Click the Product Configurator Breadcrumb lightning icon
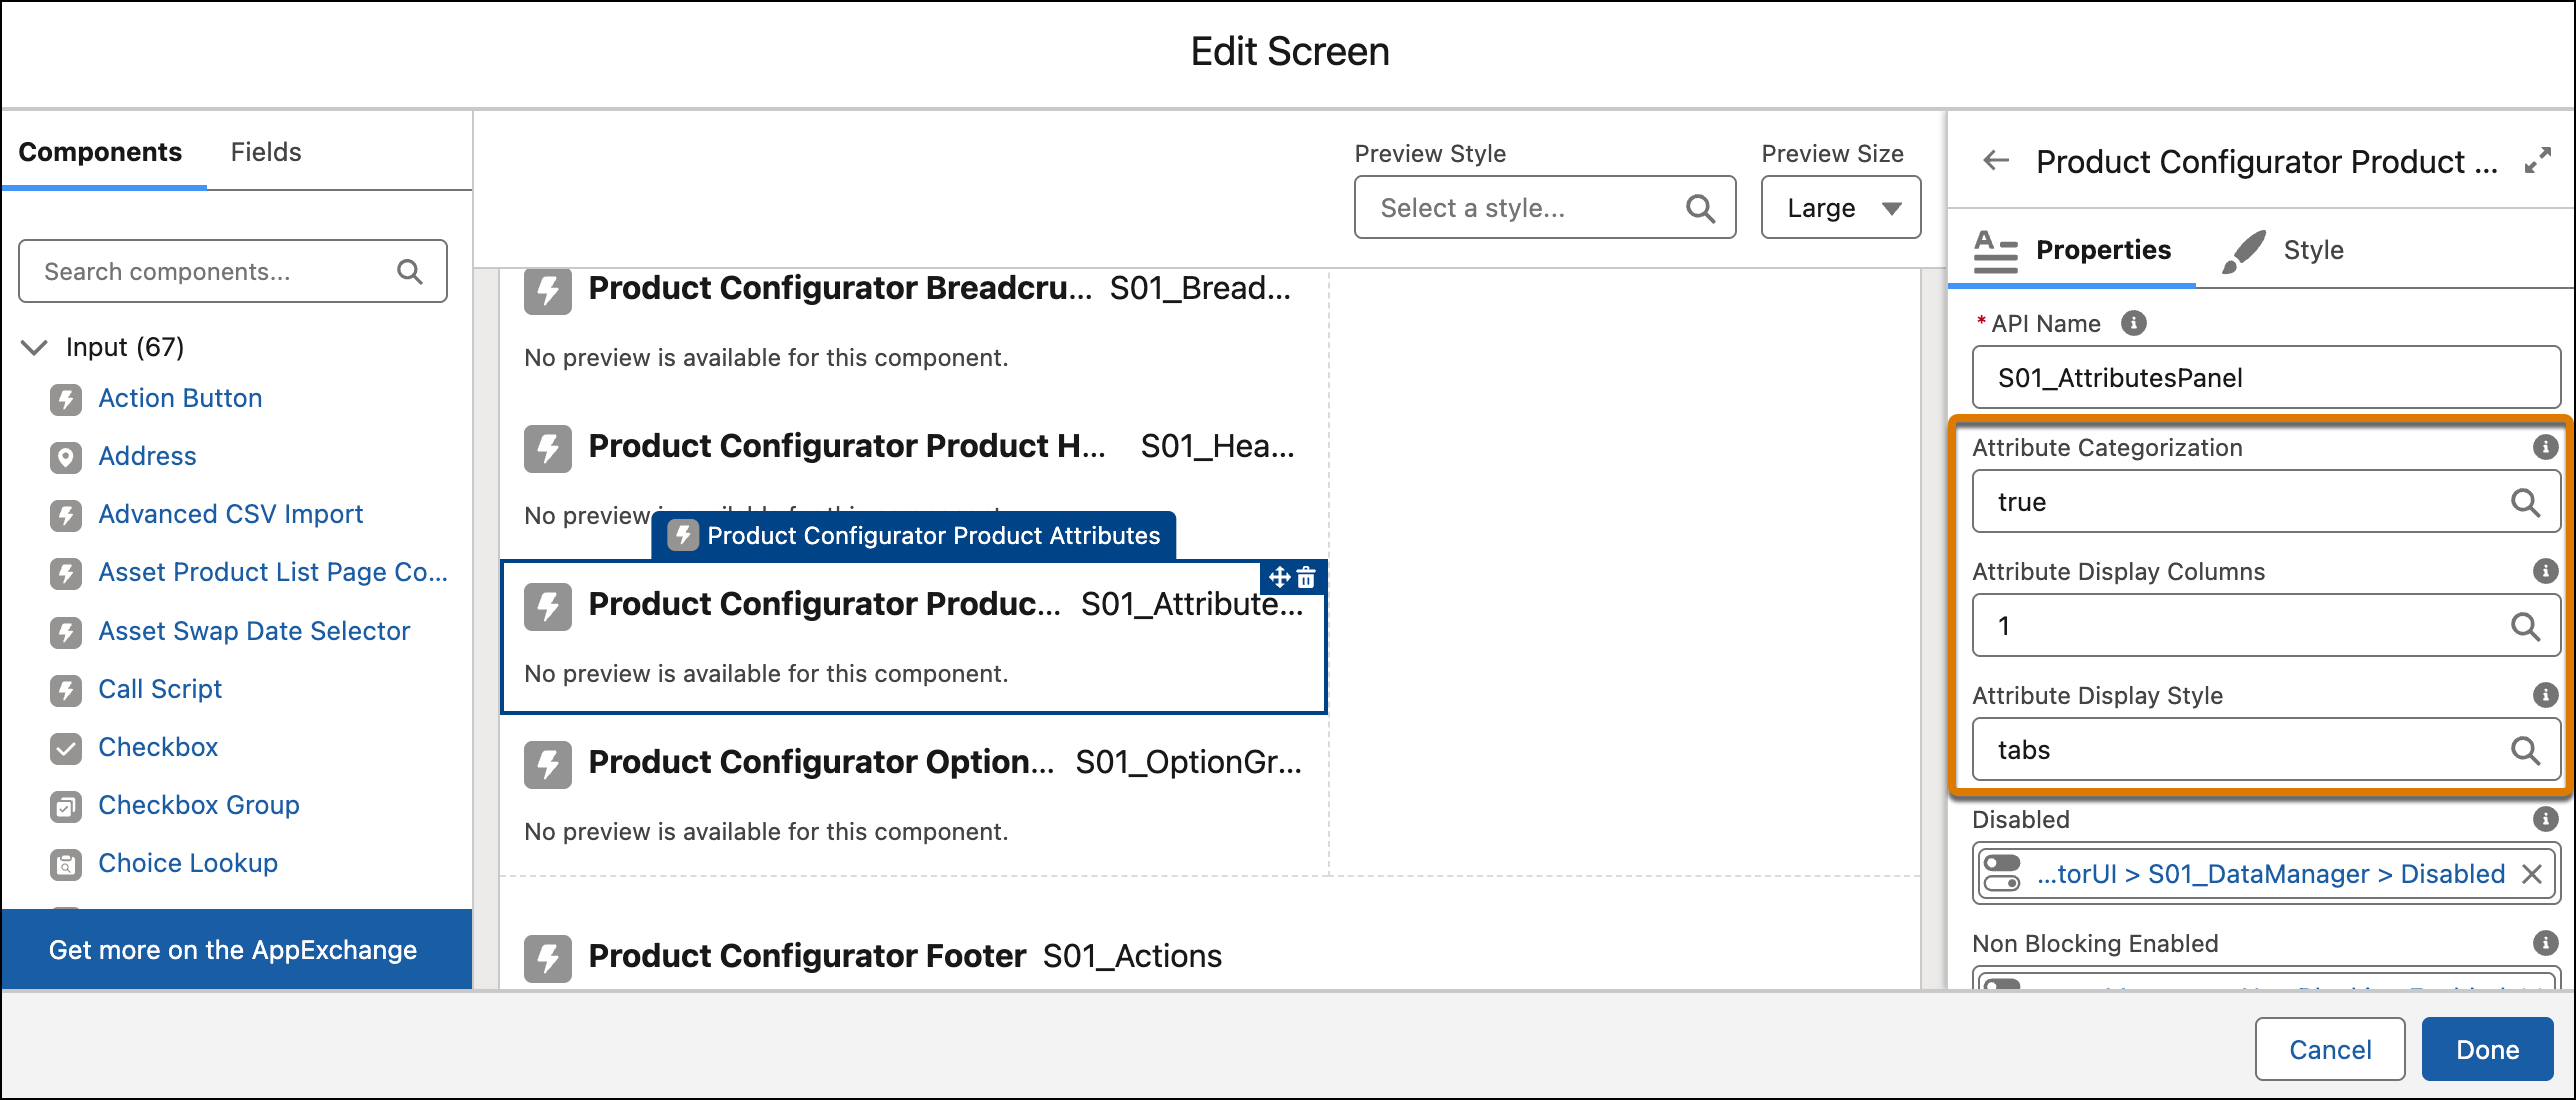The width and height of the screenshot is (2576, 1100). [x=548, y=290]
